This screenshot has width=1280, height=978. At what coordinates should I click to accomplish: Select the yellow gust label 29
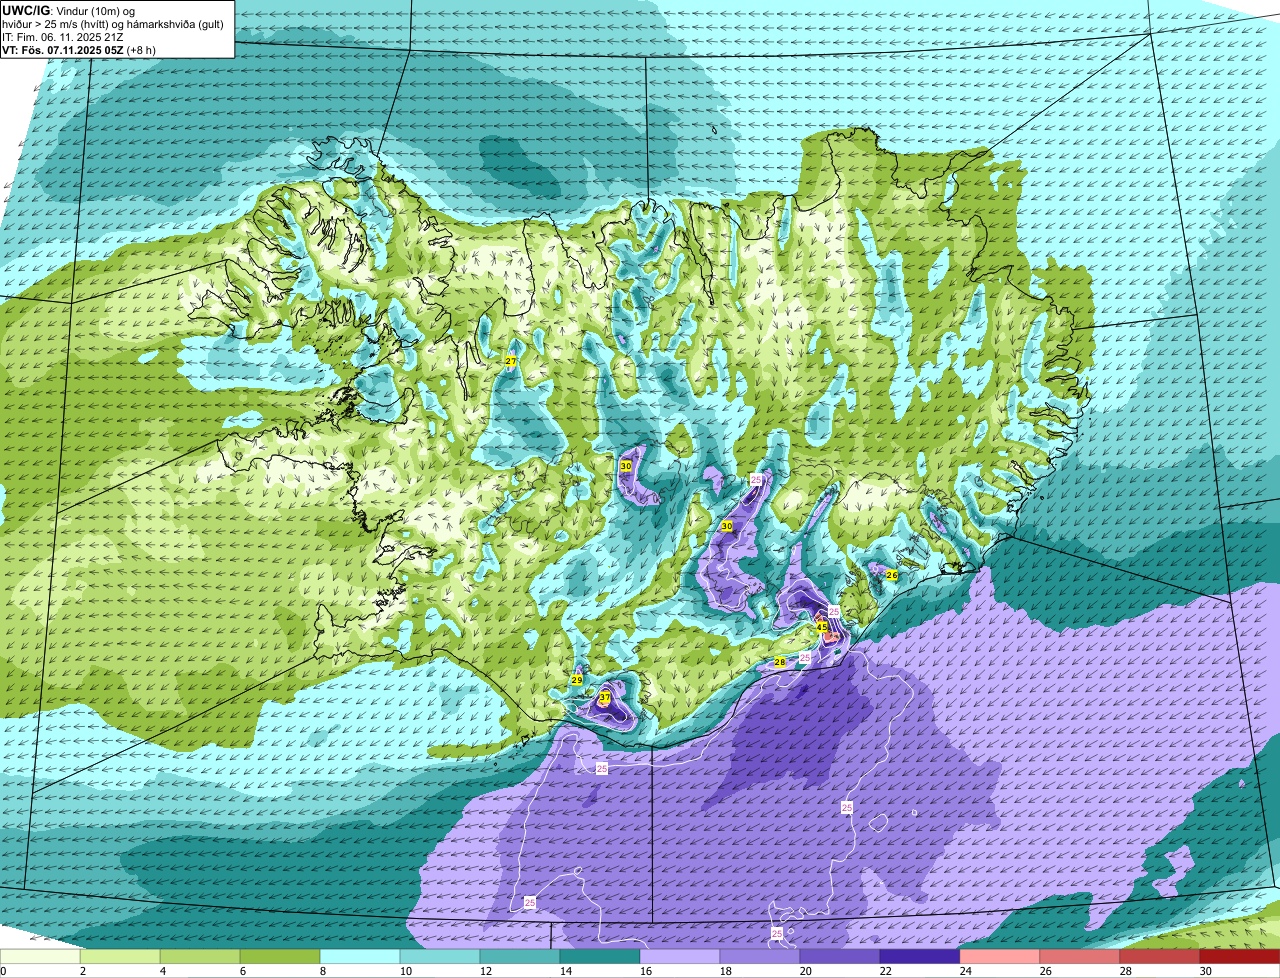(x=577, y=680)
